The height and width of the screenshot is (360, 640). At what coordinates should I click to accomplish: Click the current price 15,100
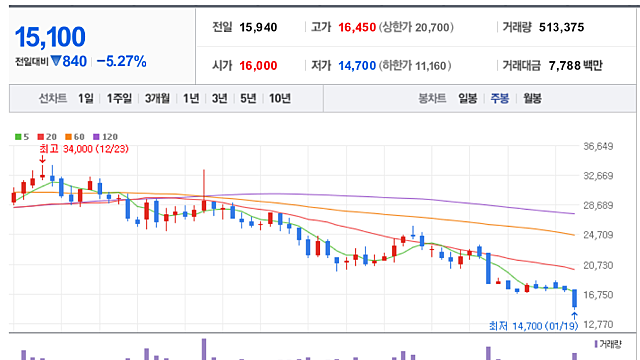click(x=50, y=37)
